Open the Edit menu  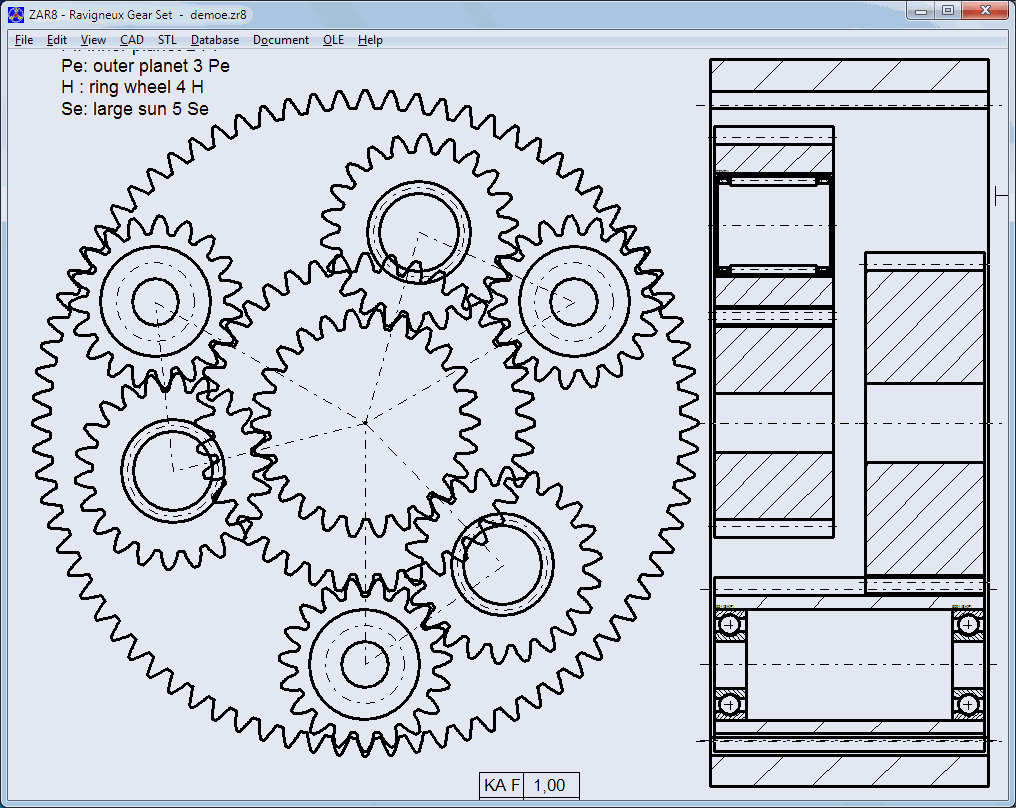[x=57, y=40]
